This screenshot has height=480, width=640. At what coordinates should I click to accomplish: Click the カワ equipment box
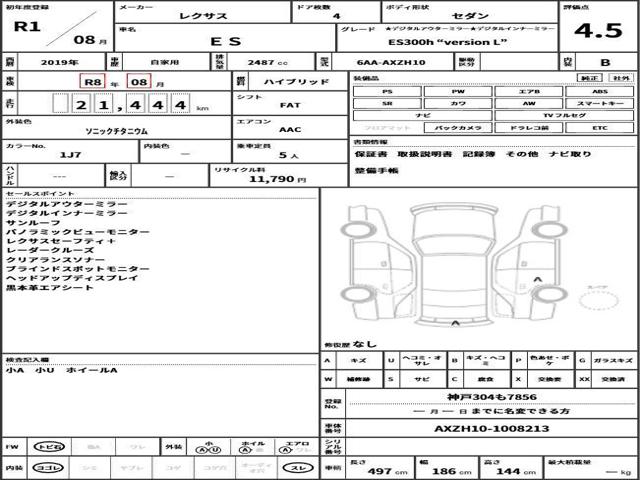tap(458, 104)
